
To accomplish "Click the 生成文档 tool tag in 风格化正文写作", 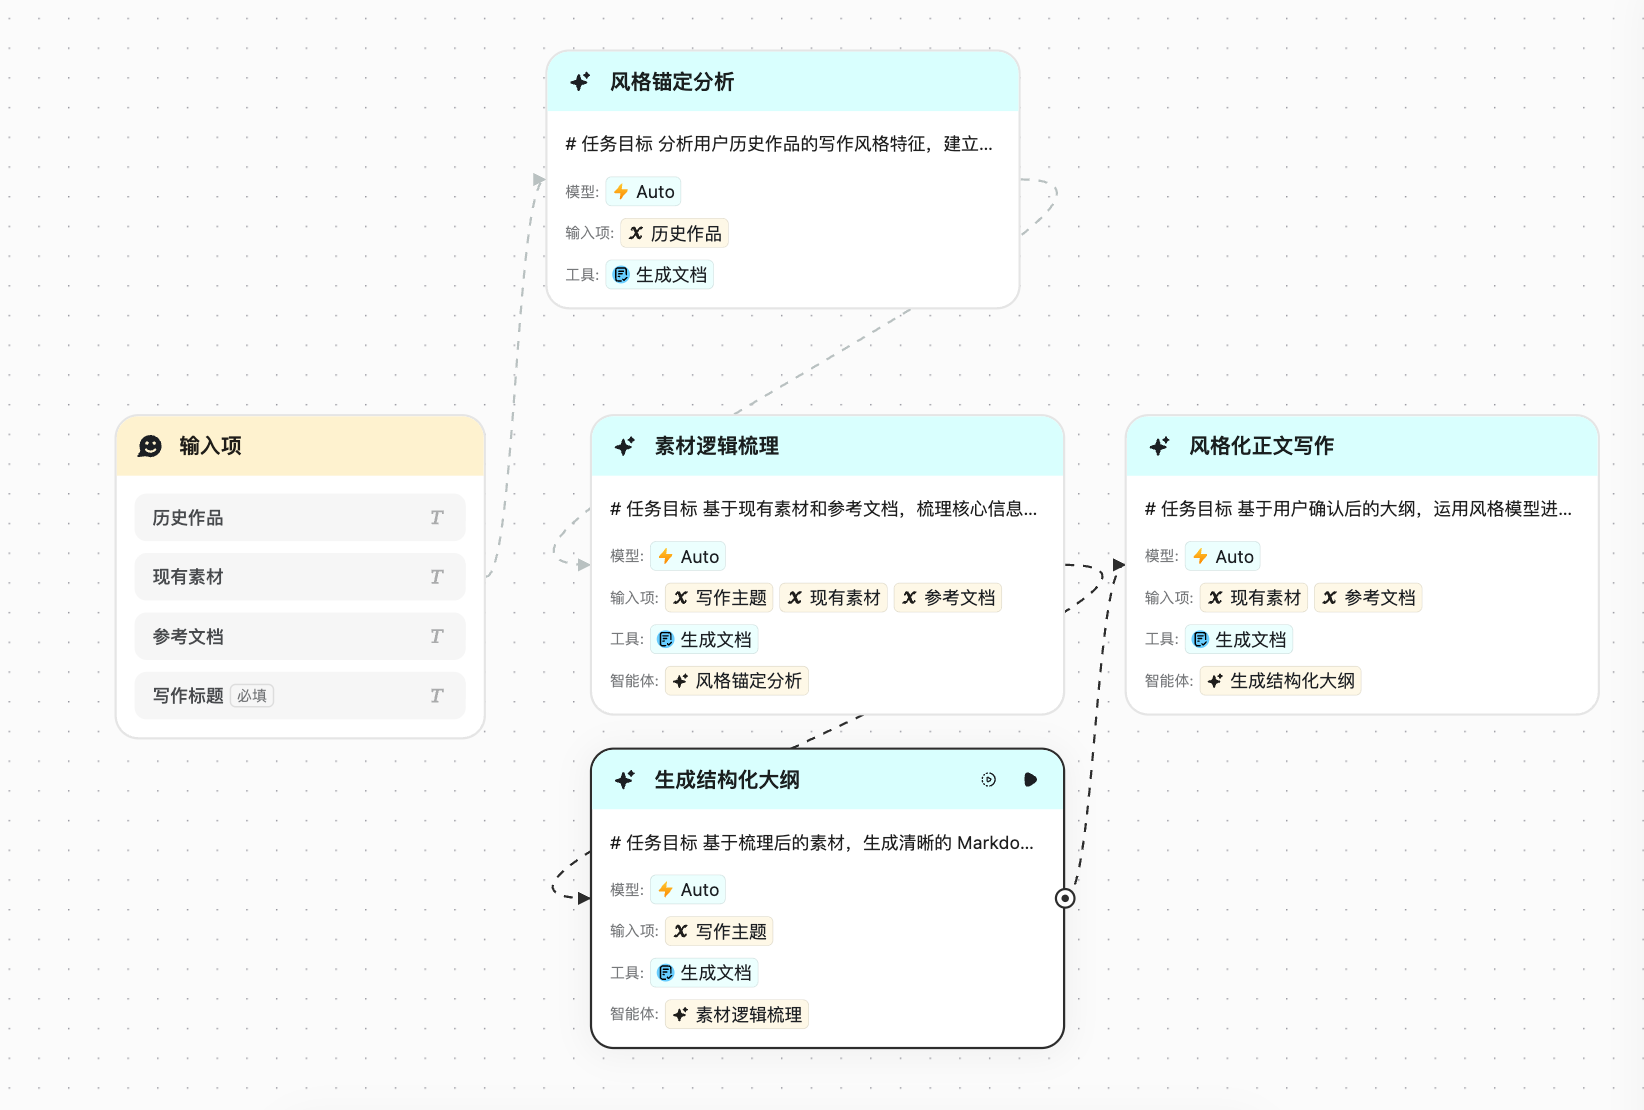I will click(1239, 640).
